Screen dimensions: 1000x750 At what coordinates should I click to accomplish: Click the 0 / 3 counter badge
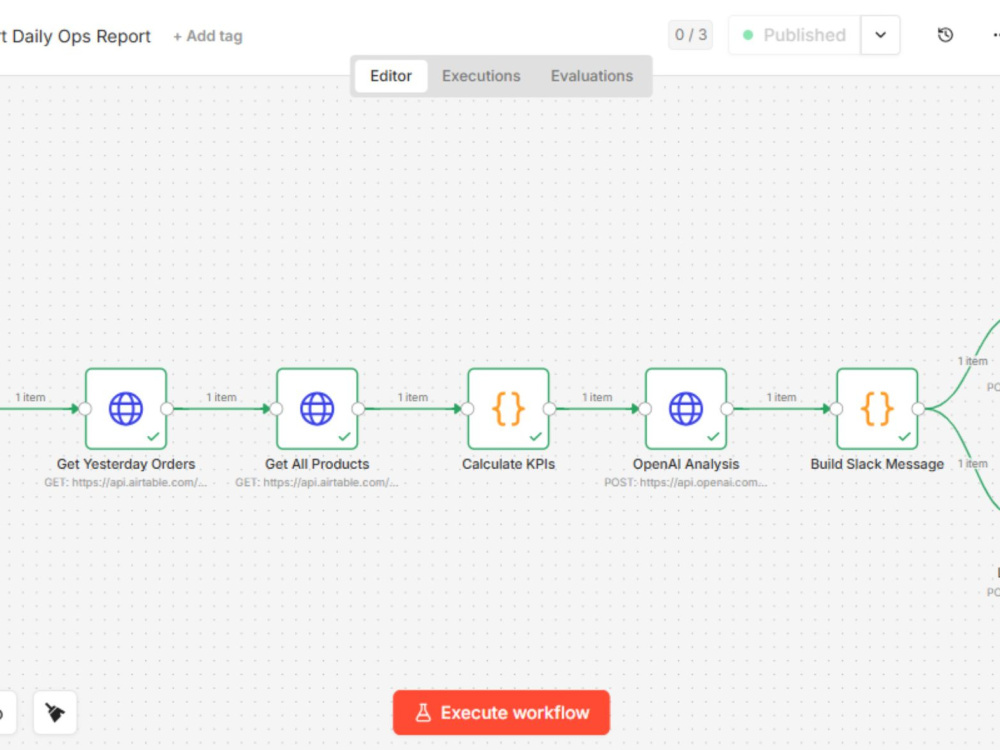[x=691, y=35]
